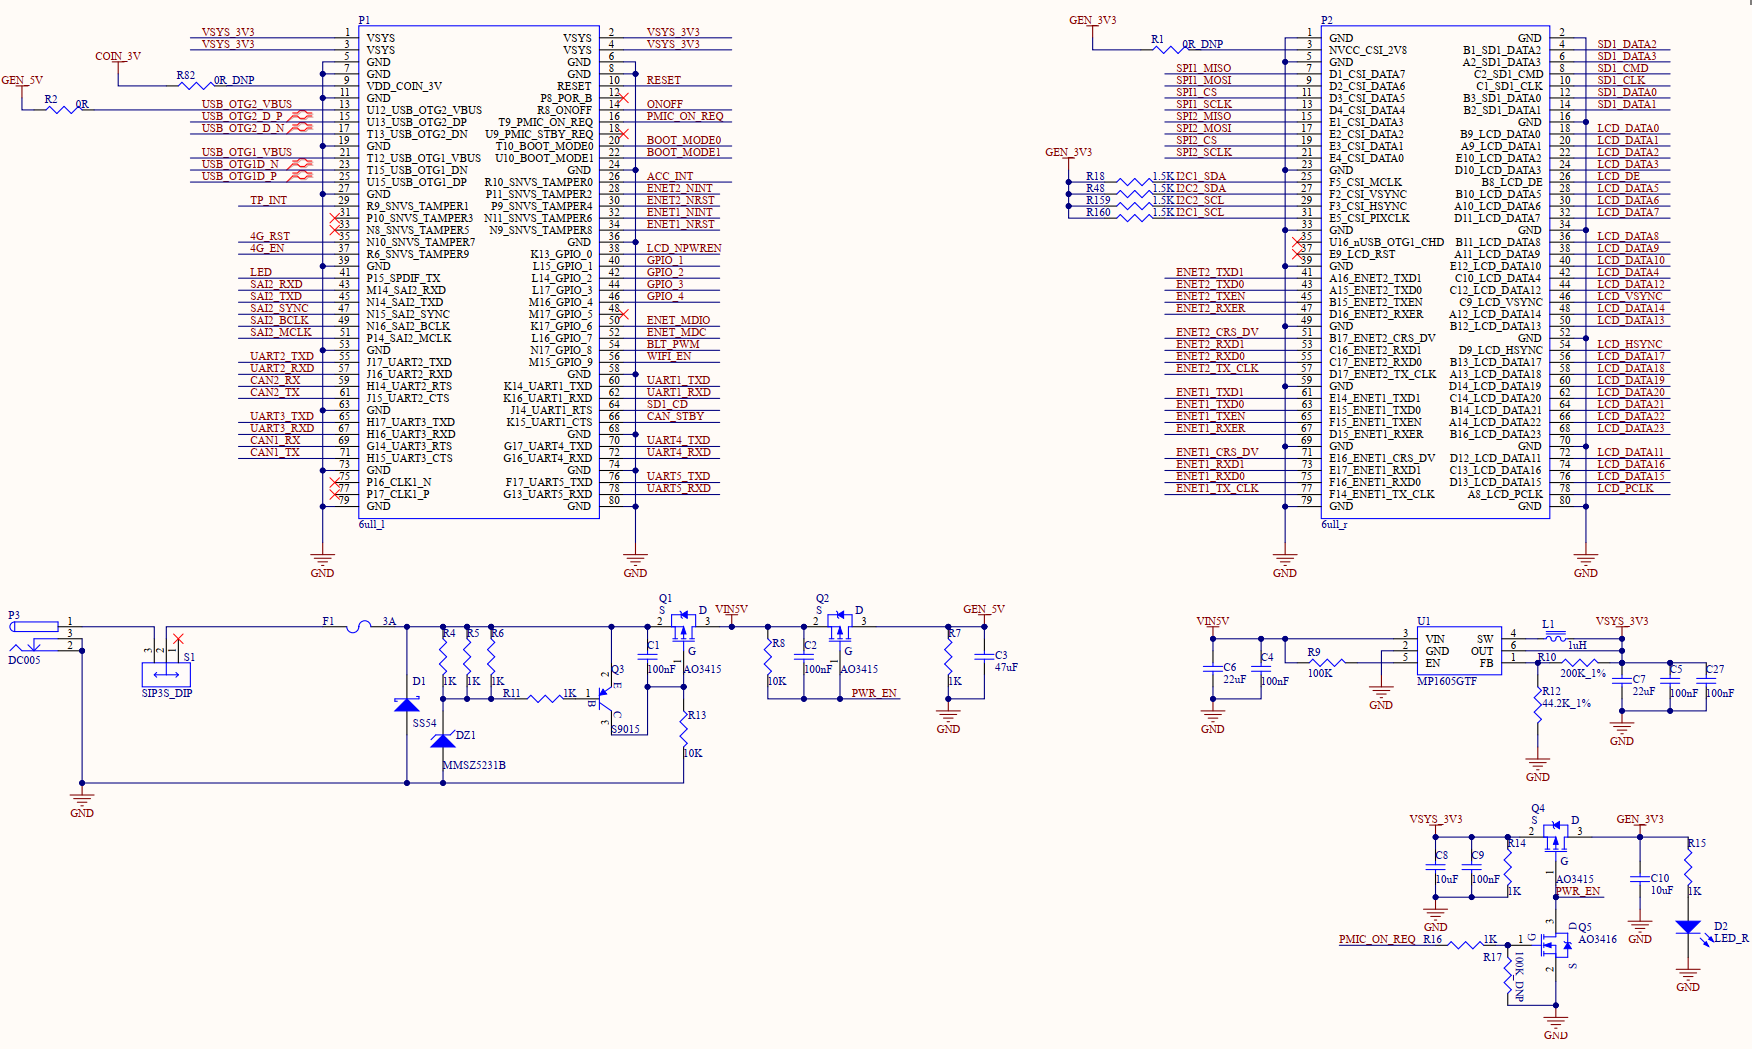Select the WIFI_EN net label on P1

668,356
